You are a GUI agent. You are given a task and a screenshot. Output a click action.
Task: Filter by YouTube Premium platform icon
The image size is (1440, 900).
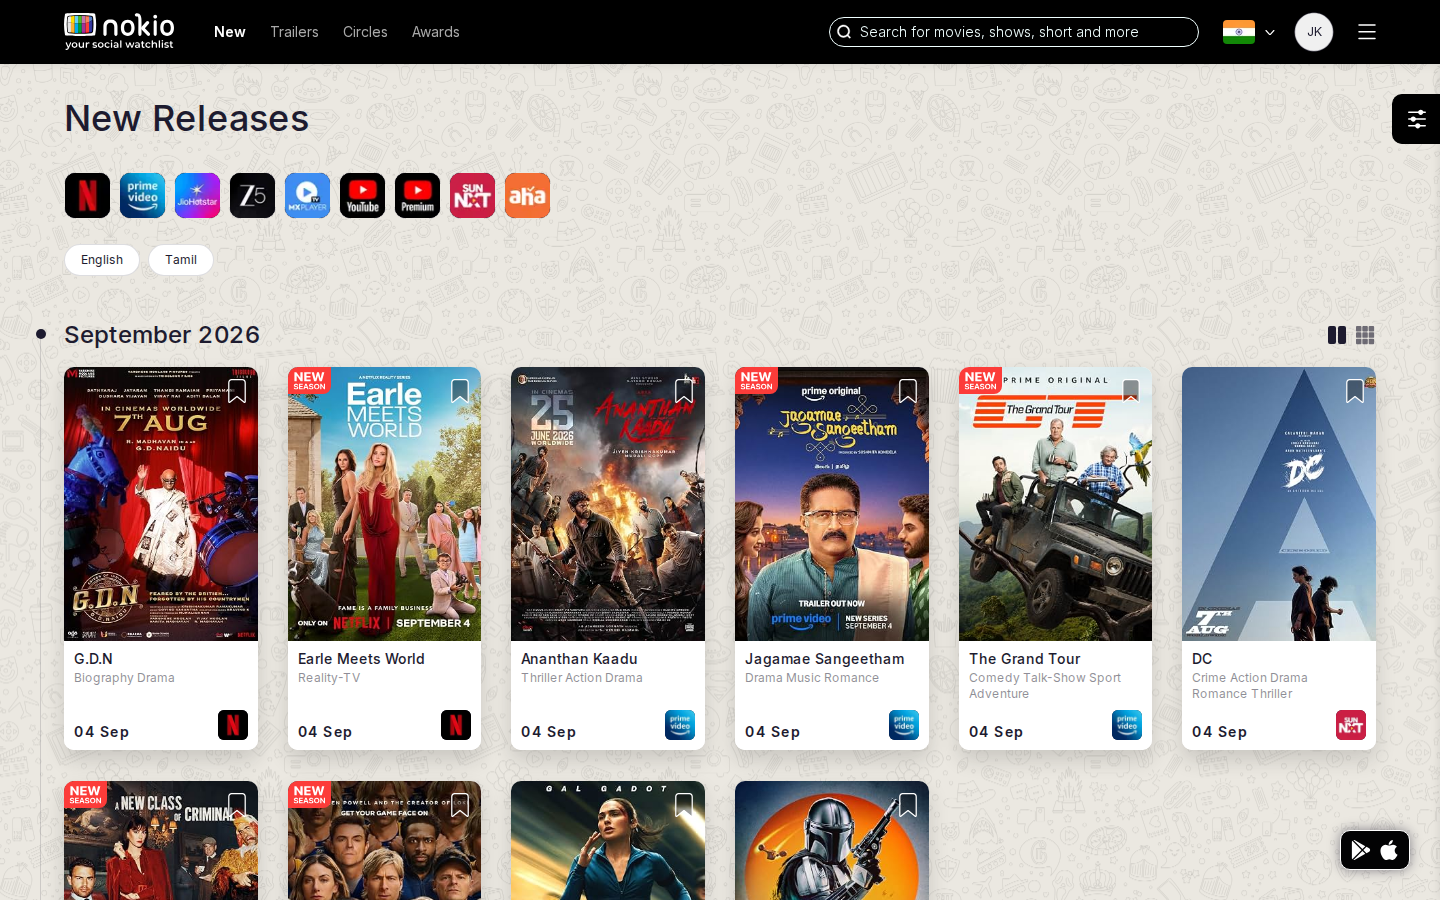click(x=417, y=195)
